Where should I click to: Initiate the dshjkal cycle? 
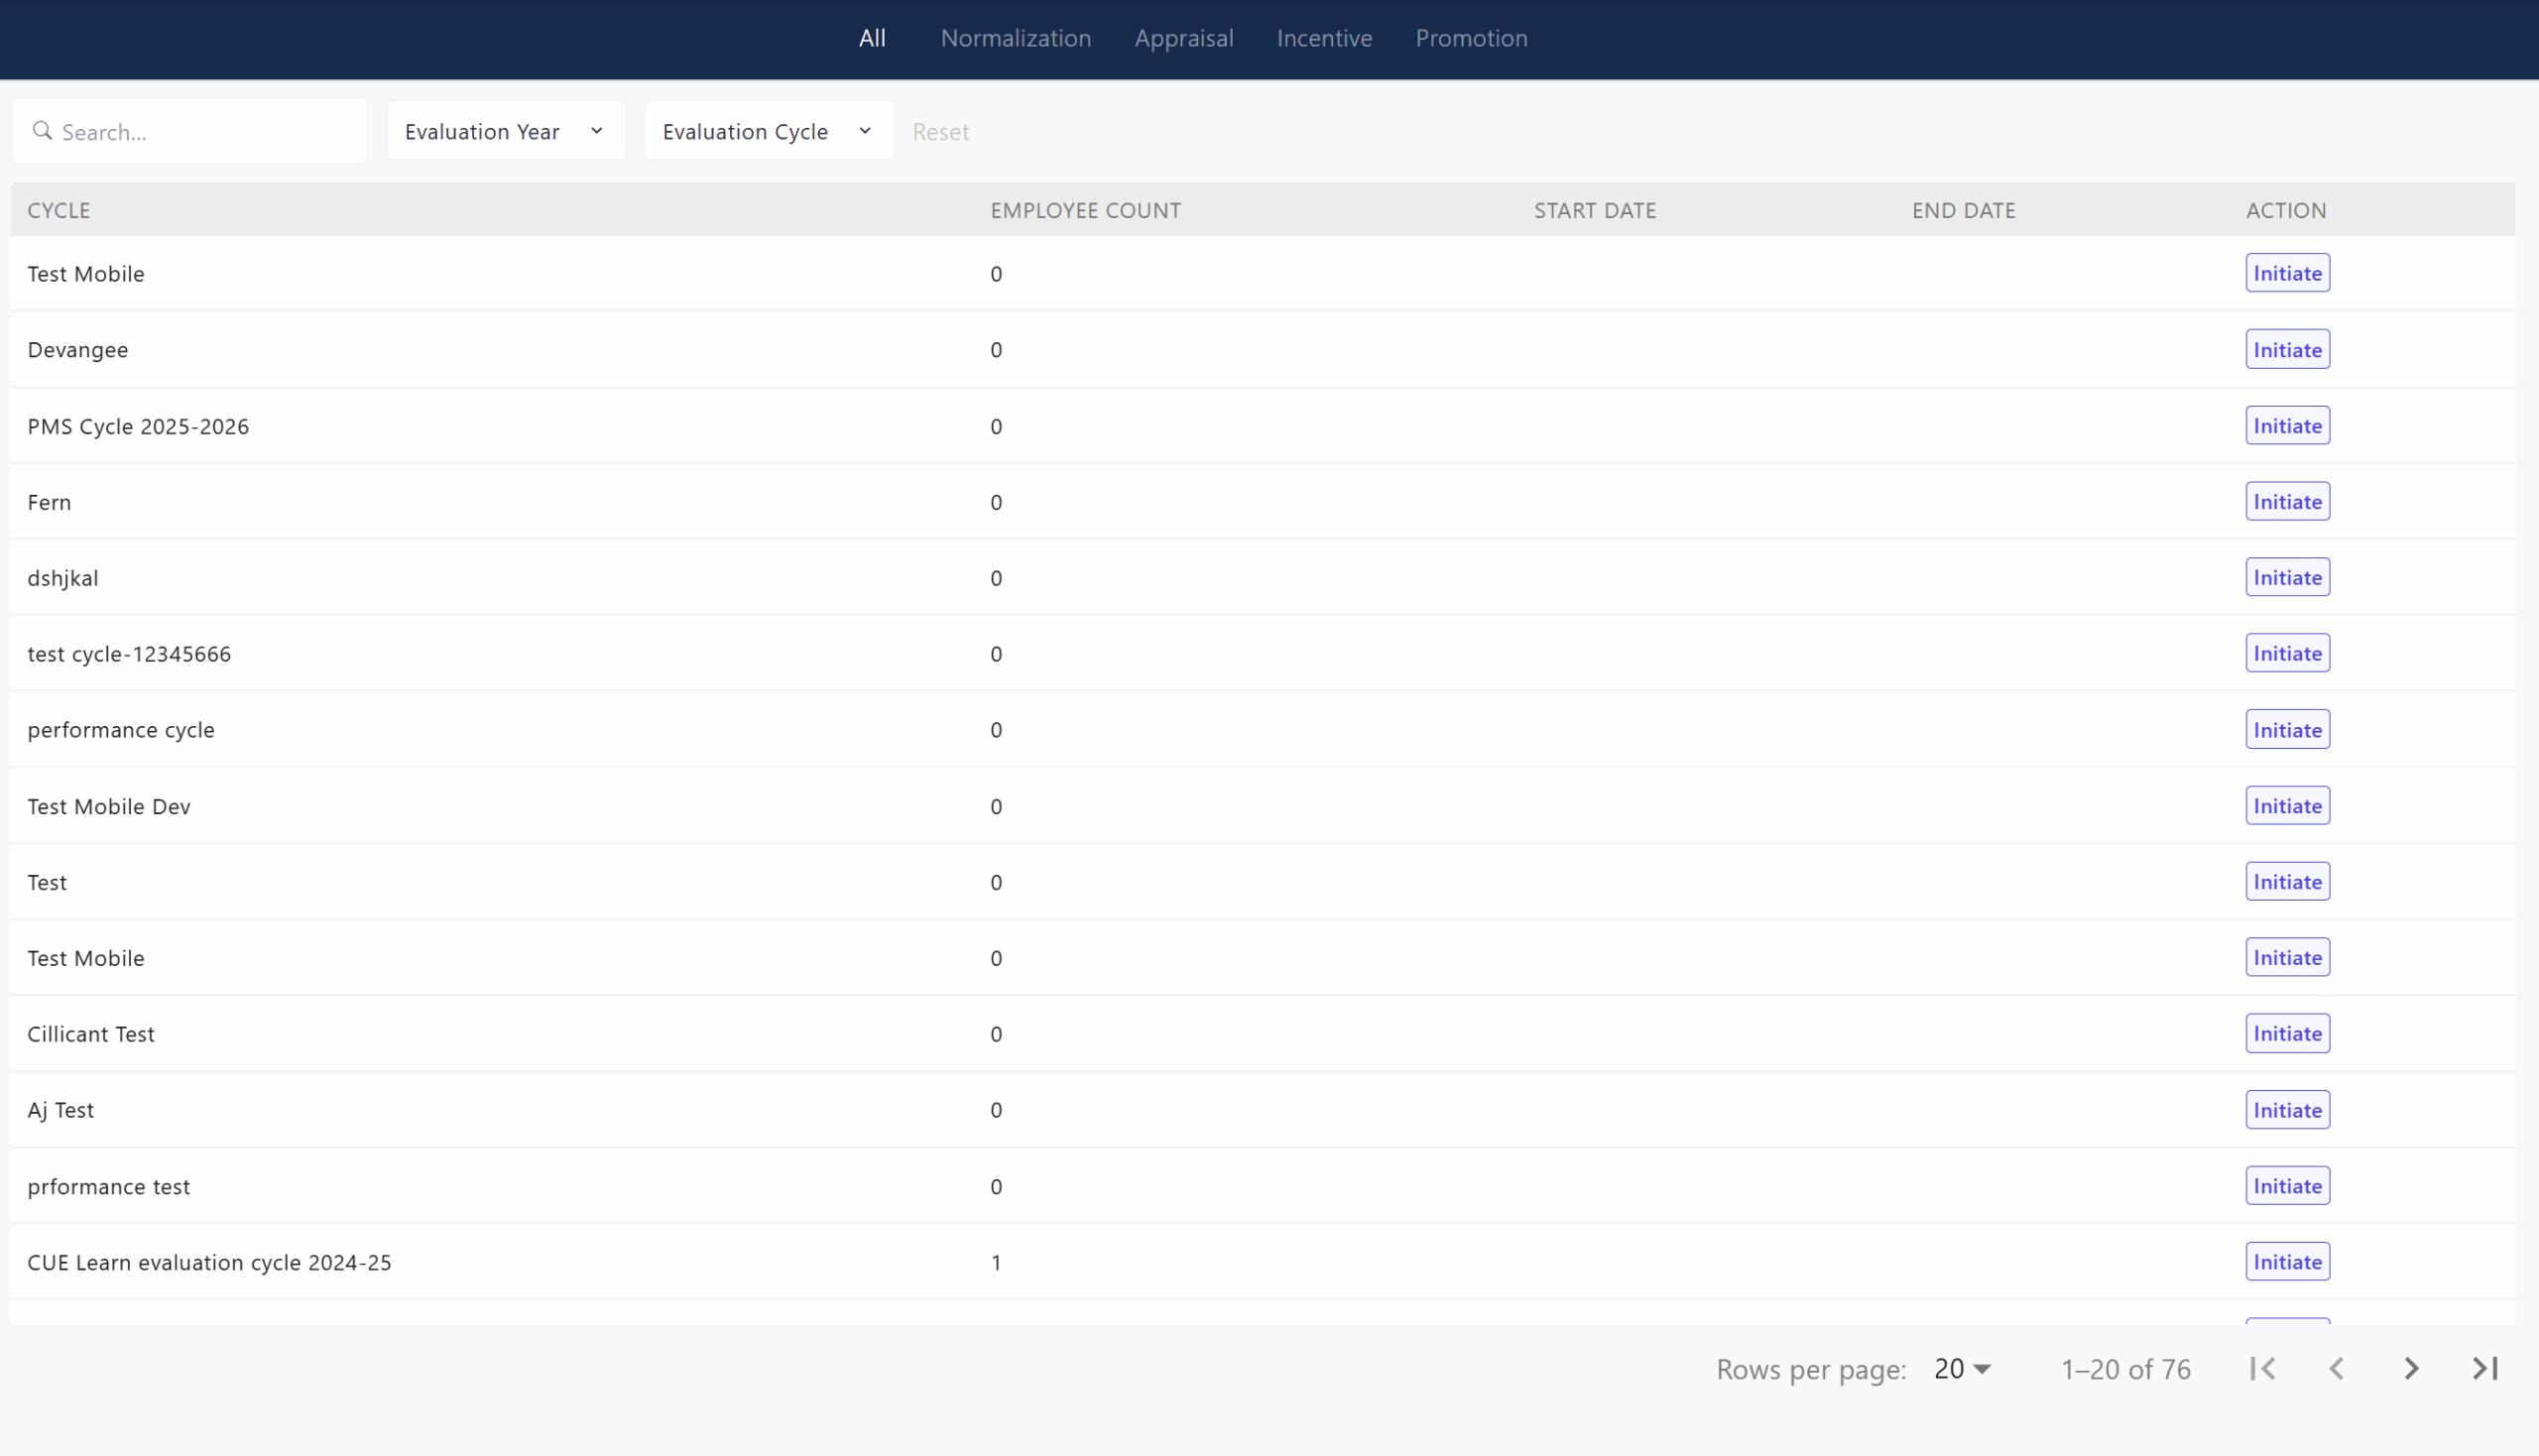click(2287, 578)
